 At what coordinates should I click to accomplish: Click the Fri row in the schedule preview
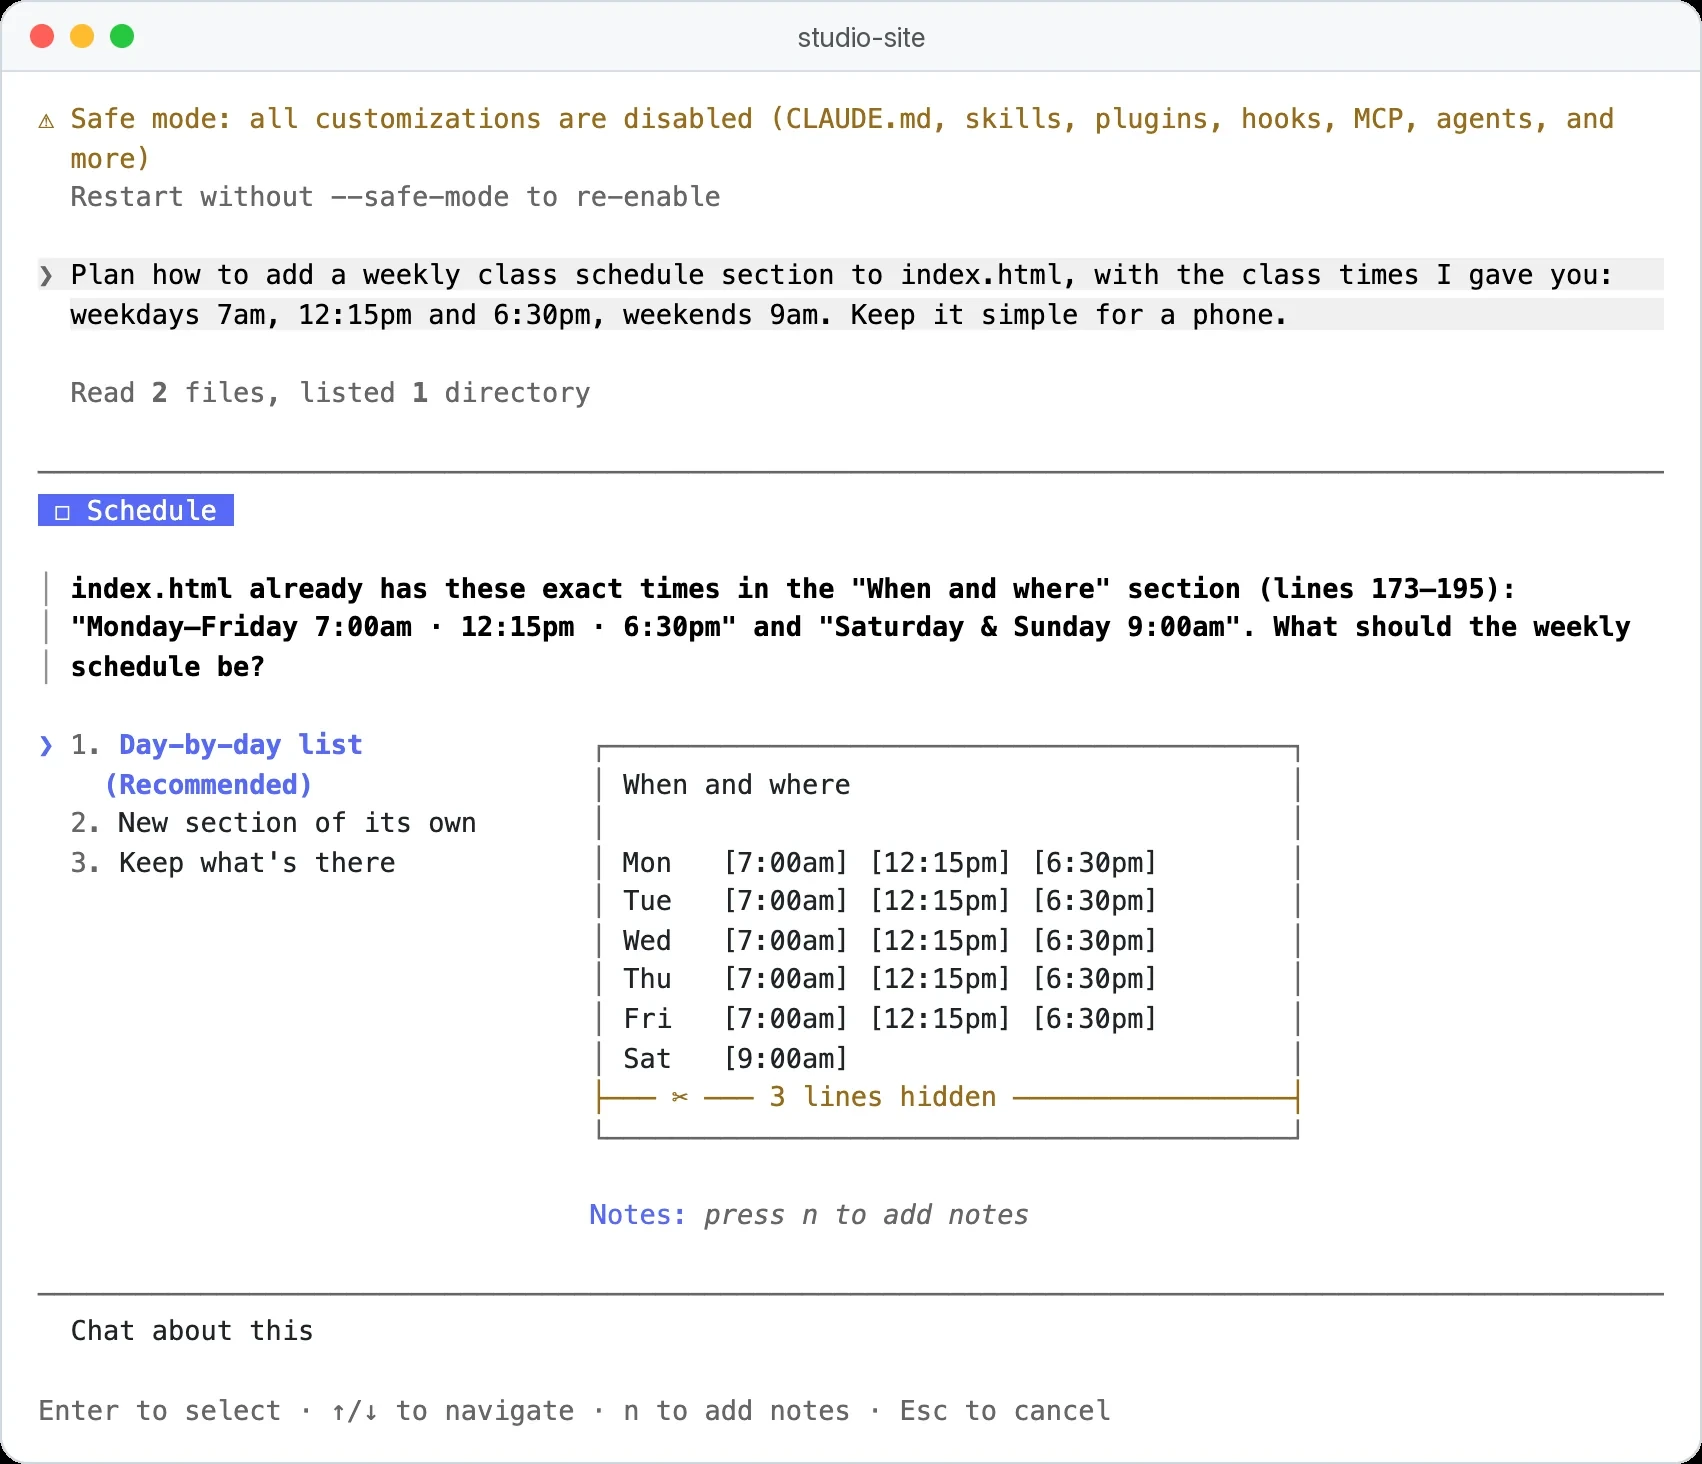(x=889, y=1018)
